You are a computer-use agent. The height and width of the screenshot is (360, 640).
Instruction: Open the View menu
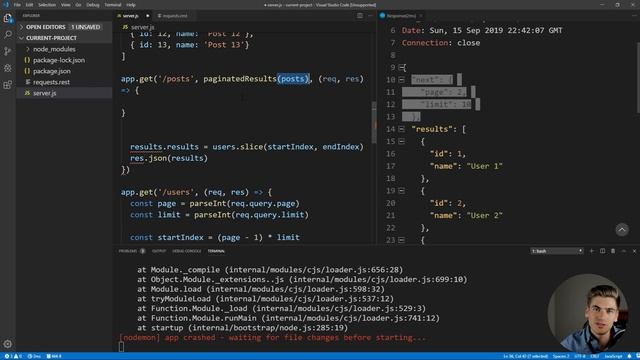coord(65,5)
